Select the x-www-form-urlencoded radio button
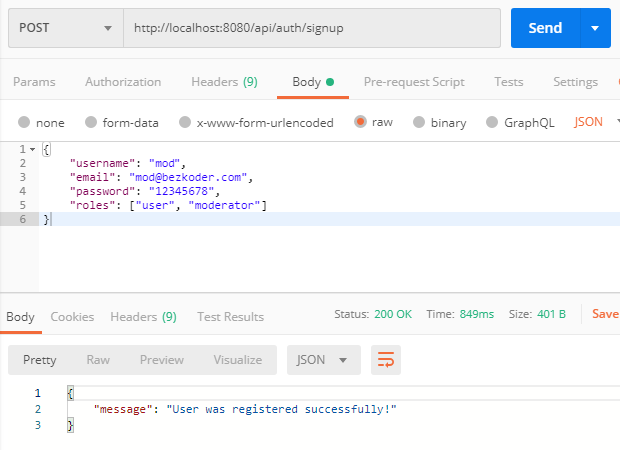Image resolution: width=620 pixels, height=450 pixels. click(185, 122)
